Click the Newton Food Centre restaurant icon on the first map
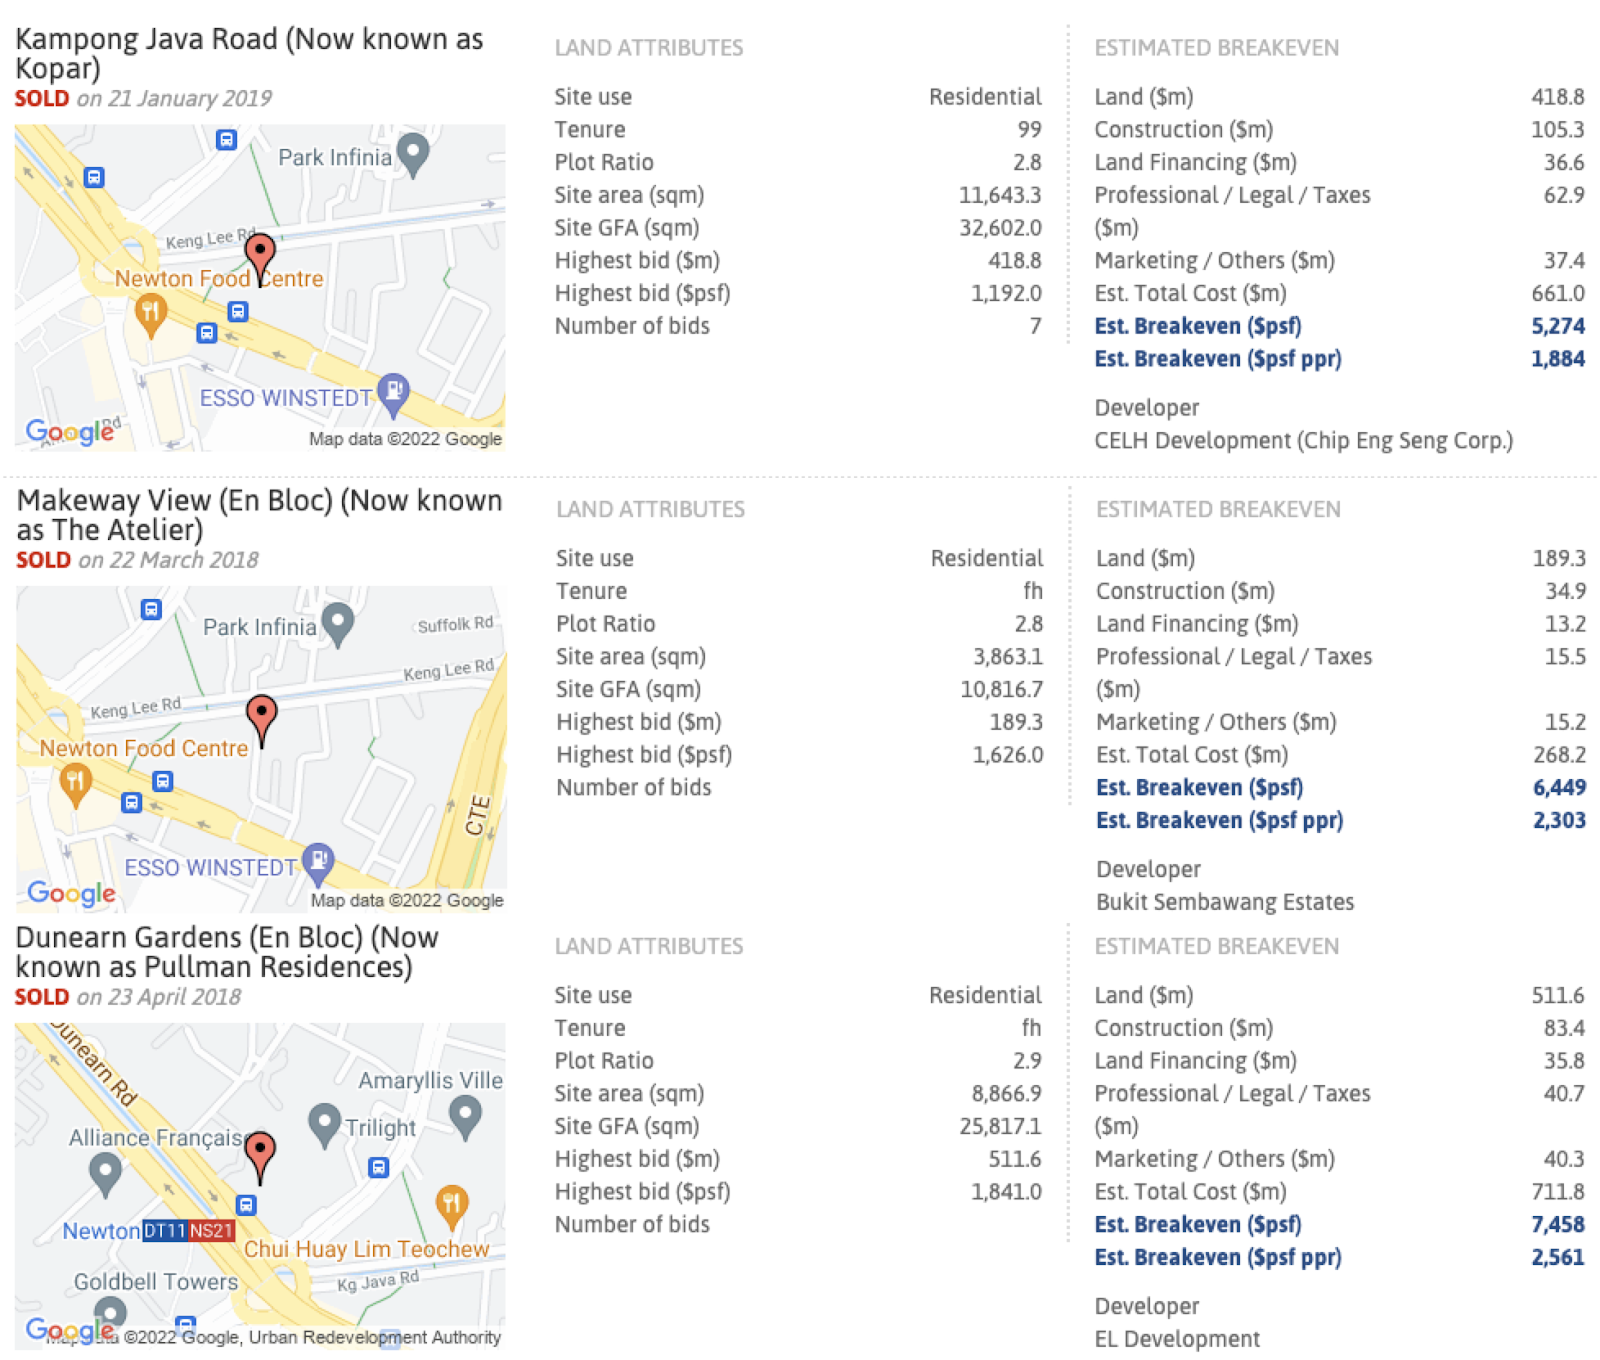 coord(151,316)
